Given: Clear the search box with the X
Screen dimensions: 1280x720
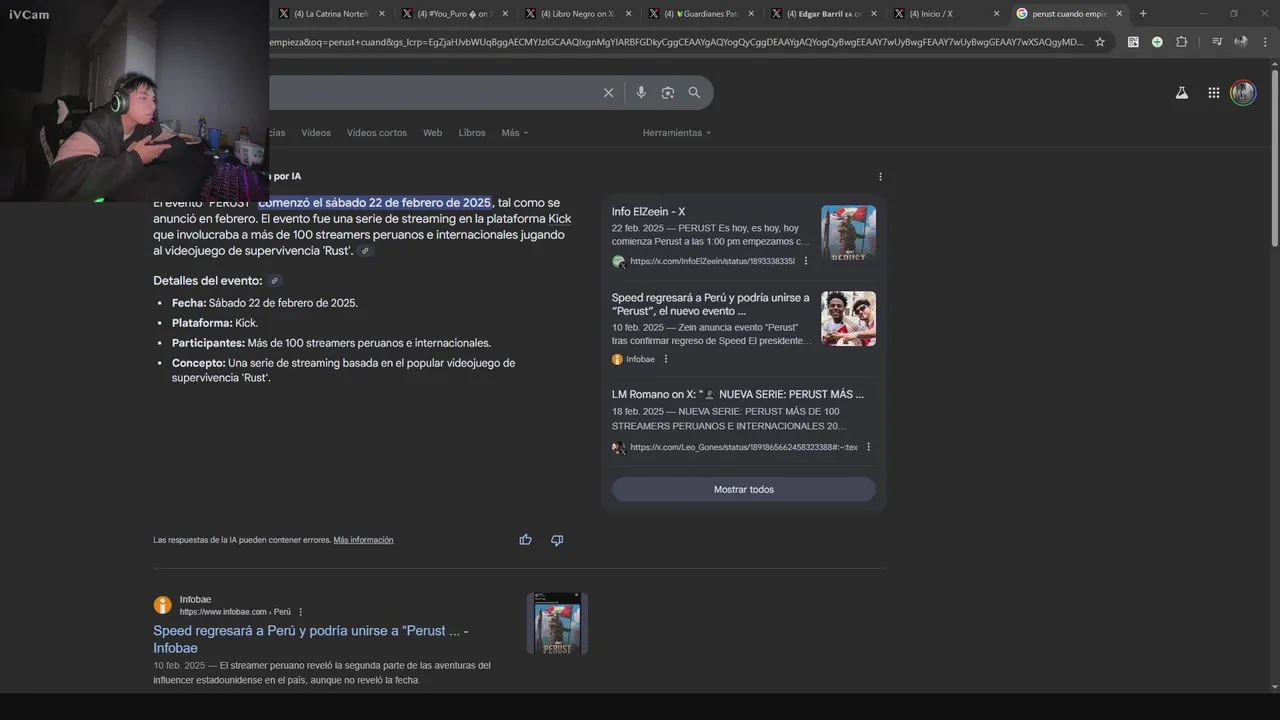Looking at the screenshot, I should click(x=608, y=93).
